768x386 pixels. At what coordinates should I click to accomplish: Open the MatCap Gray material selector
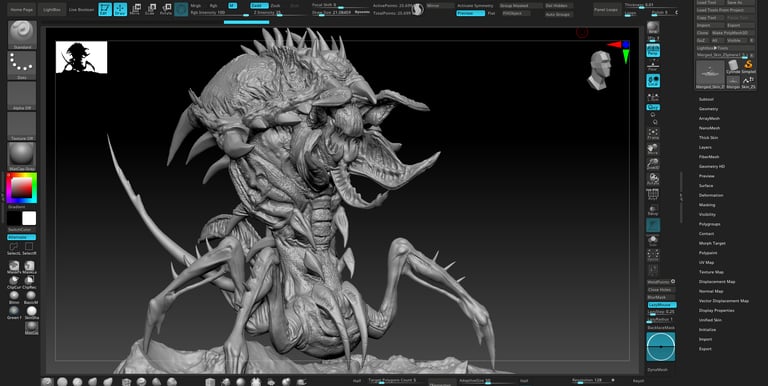click(22, 157)
